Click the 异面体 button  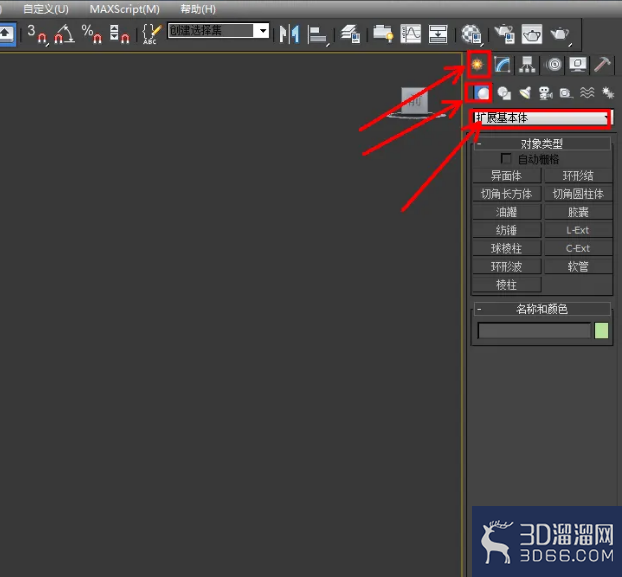[507, 175]
